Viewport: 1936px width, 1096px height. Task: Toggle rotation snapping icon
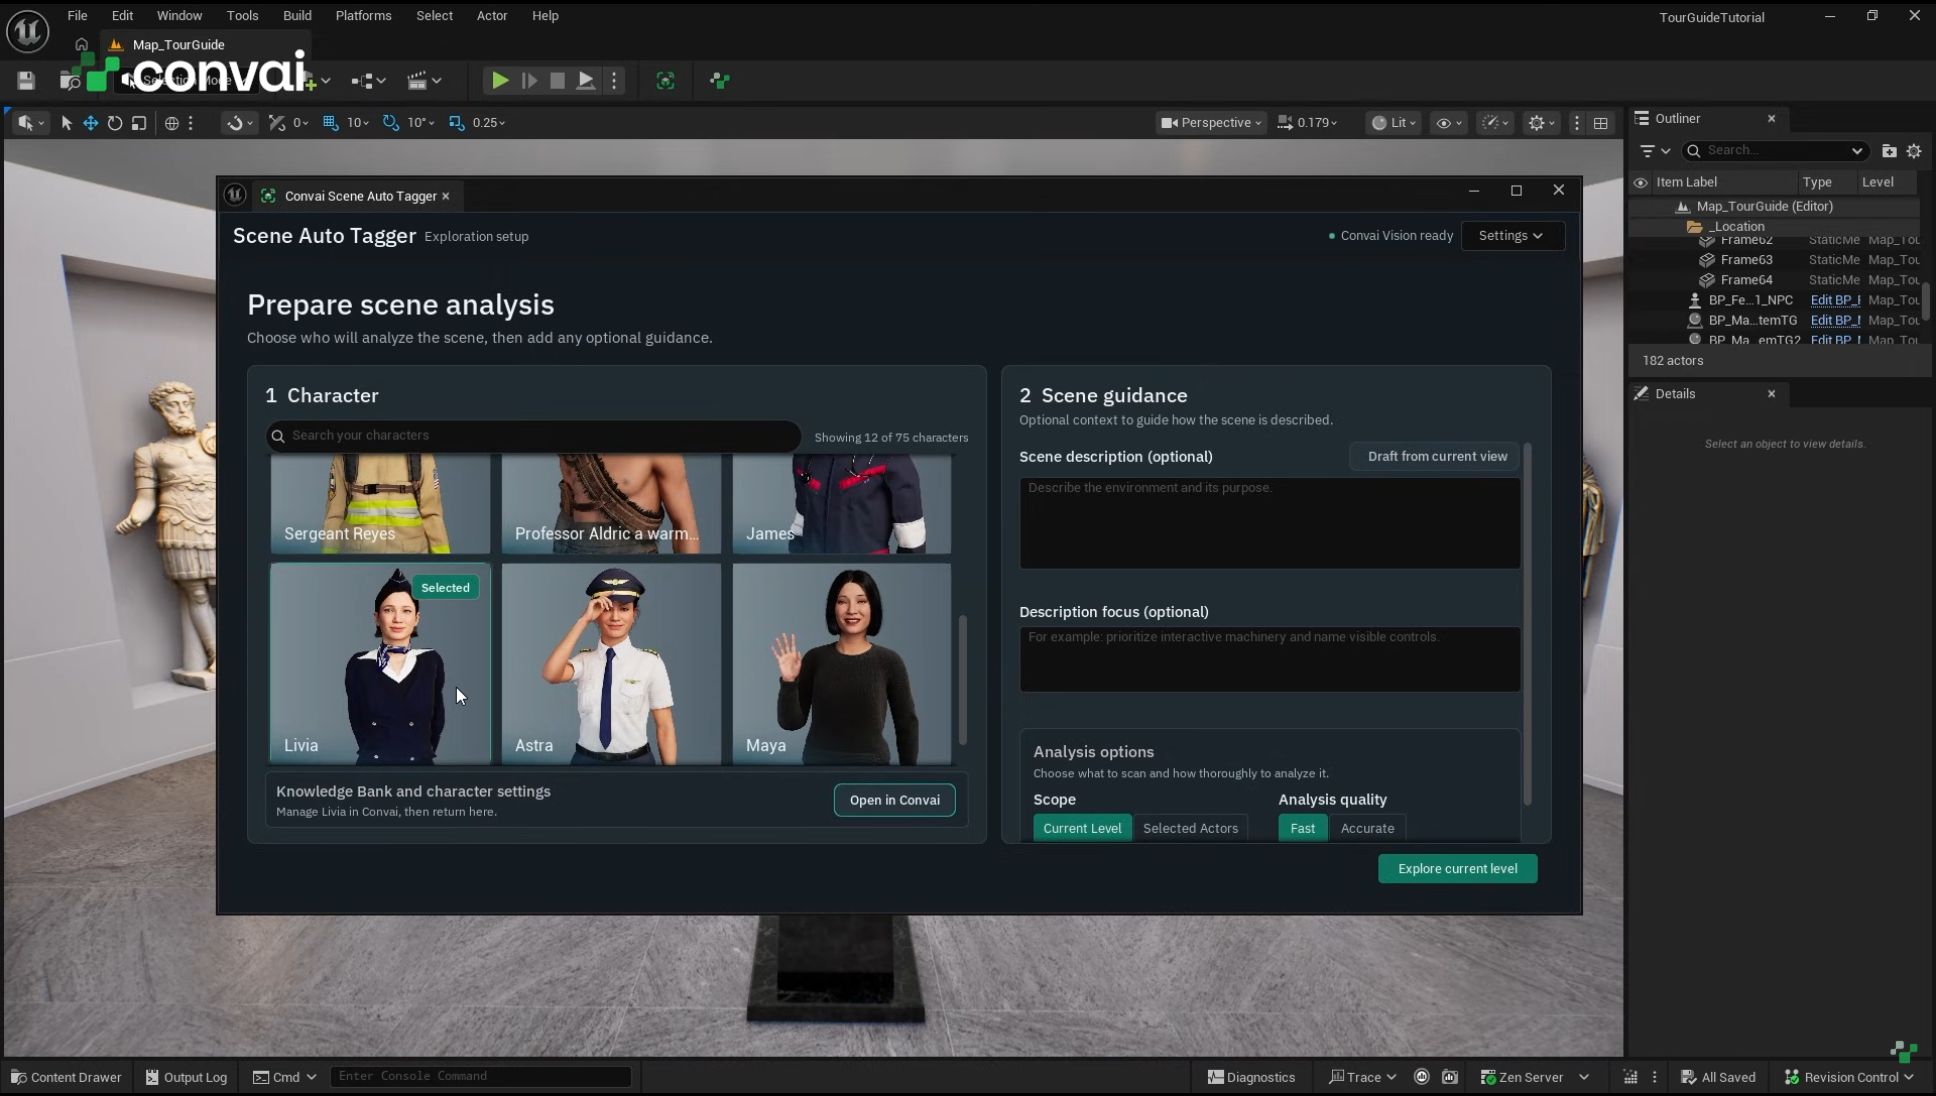[x=391, y=123]
